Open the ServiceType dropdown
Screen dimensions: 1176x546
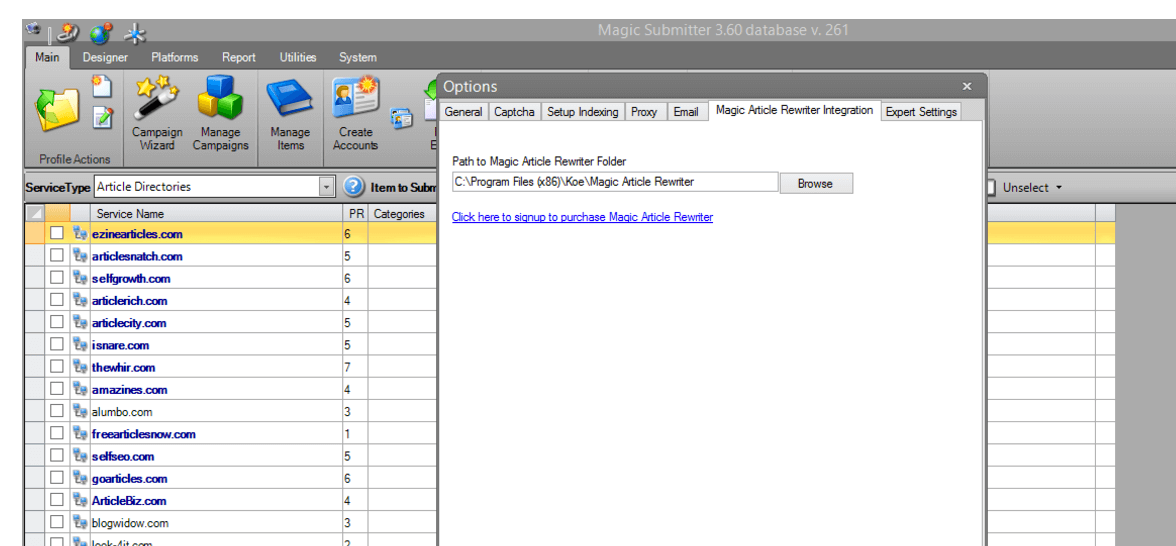[x=326, y=187]
